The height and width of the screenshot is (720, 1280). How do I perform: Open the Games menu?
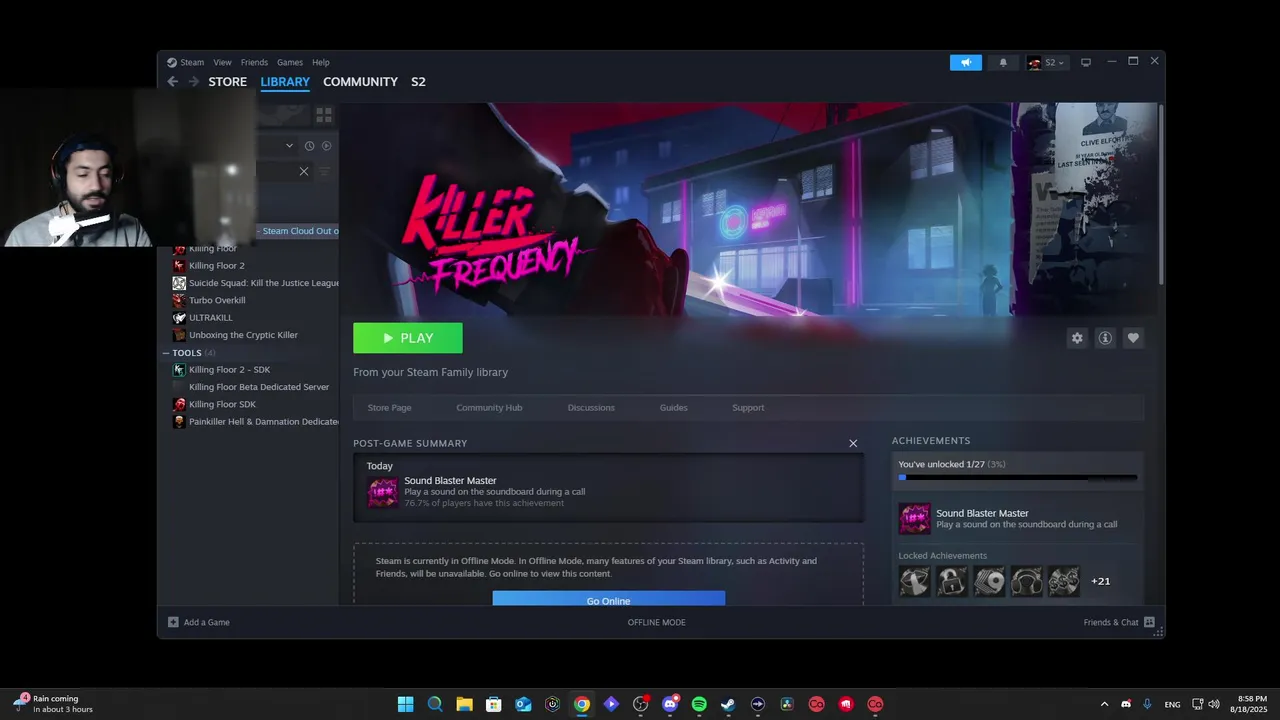(290, 62)
